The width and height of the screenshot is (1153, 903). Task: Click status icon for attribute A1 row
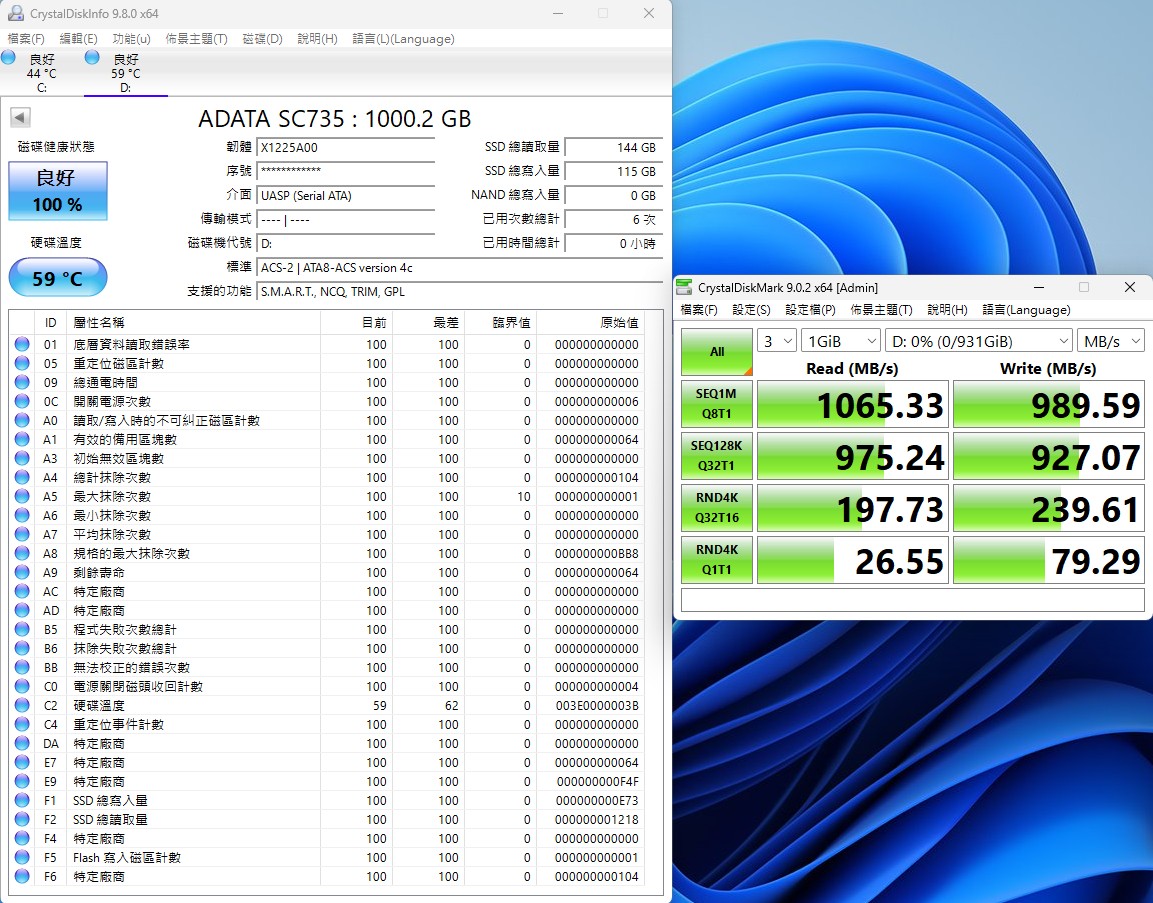[x=22, y=439]
